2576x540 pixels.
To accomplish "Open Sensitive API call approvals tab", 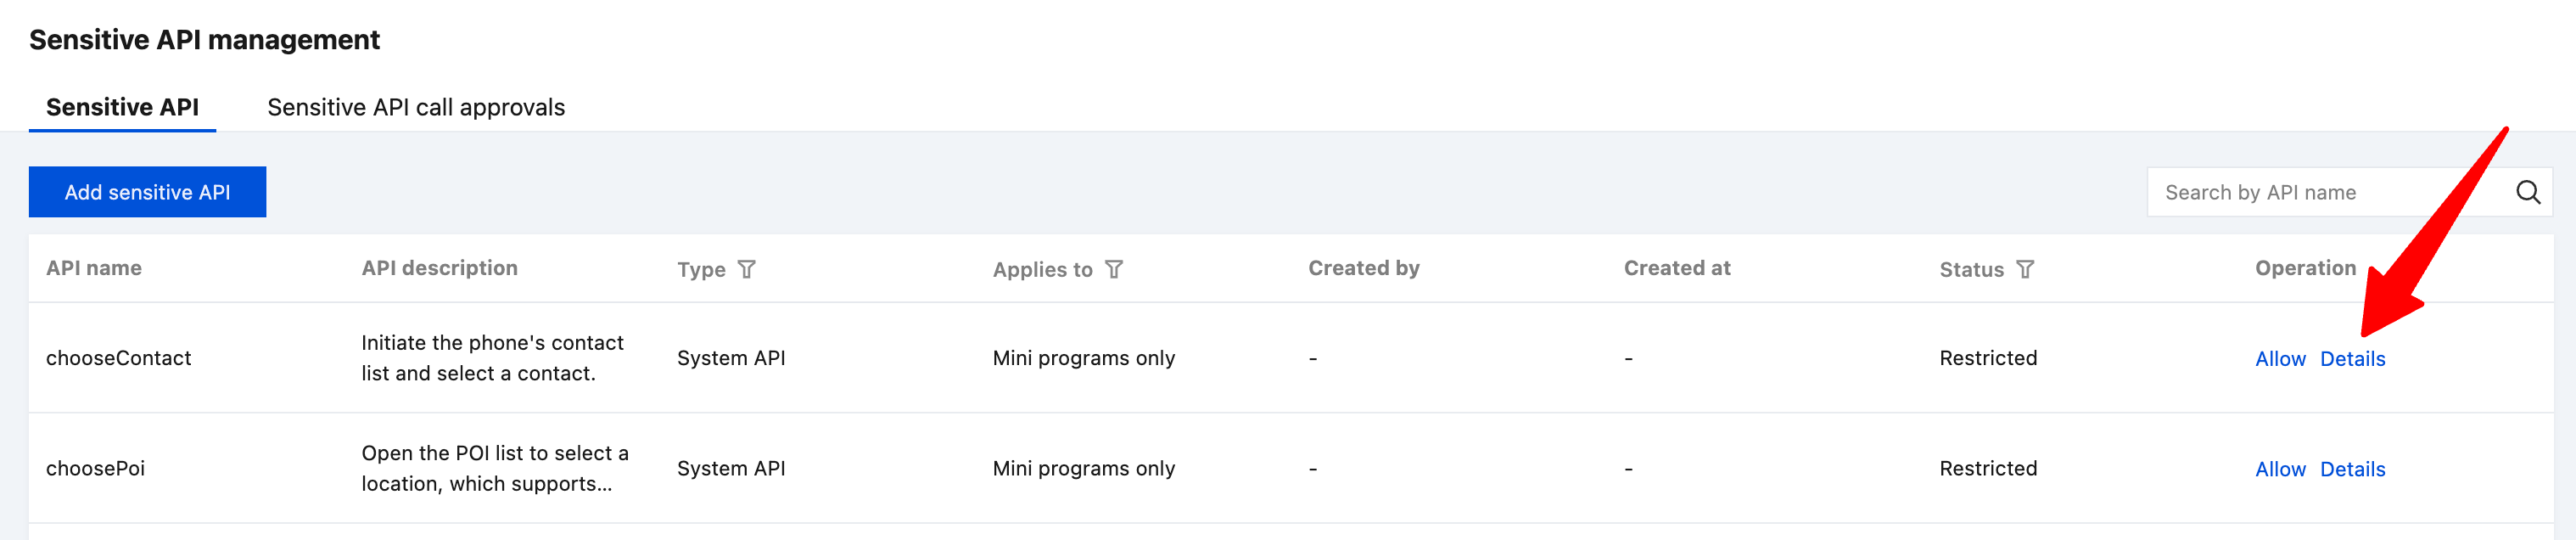I will coord(415,107).
